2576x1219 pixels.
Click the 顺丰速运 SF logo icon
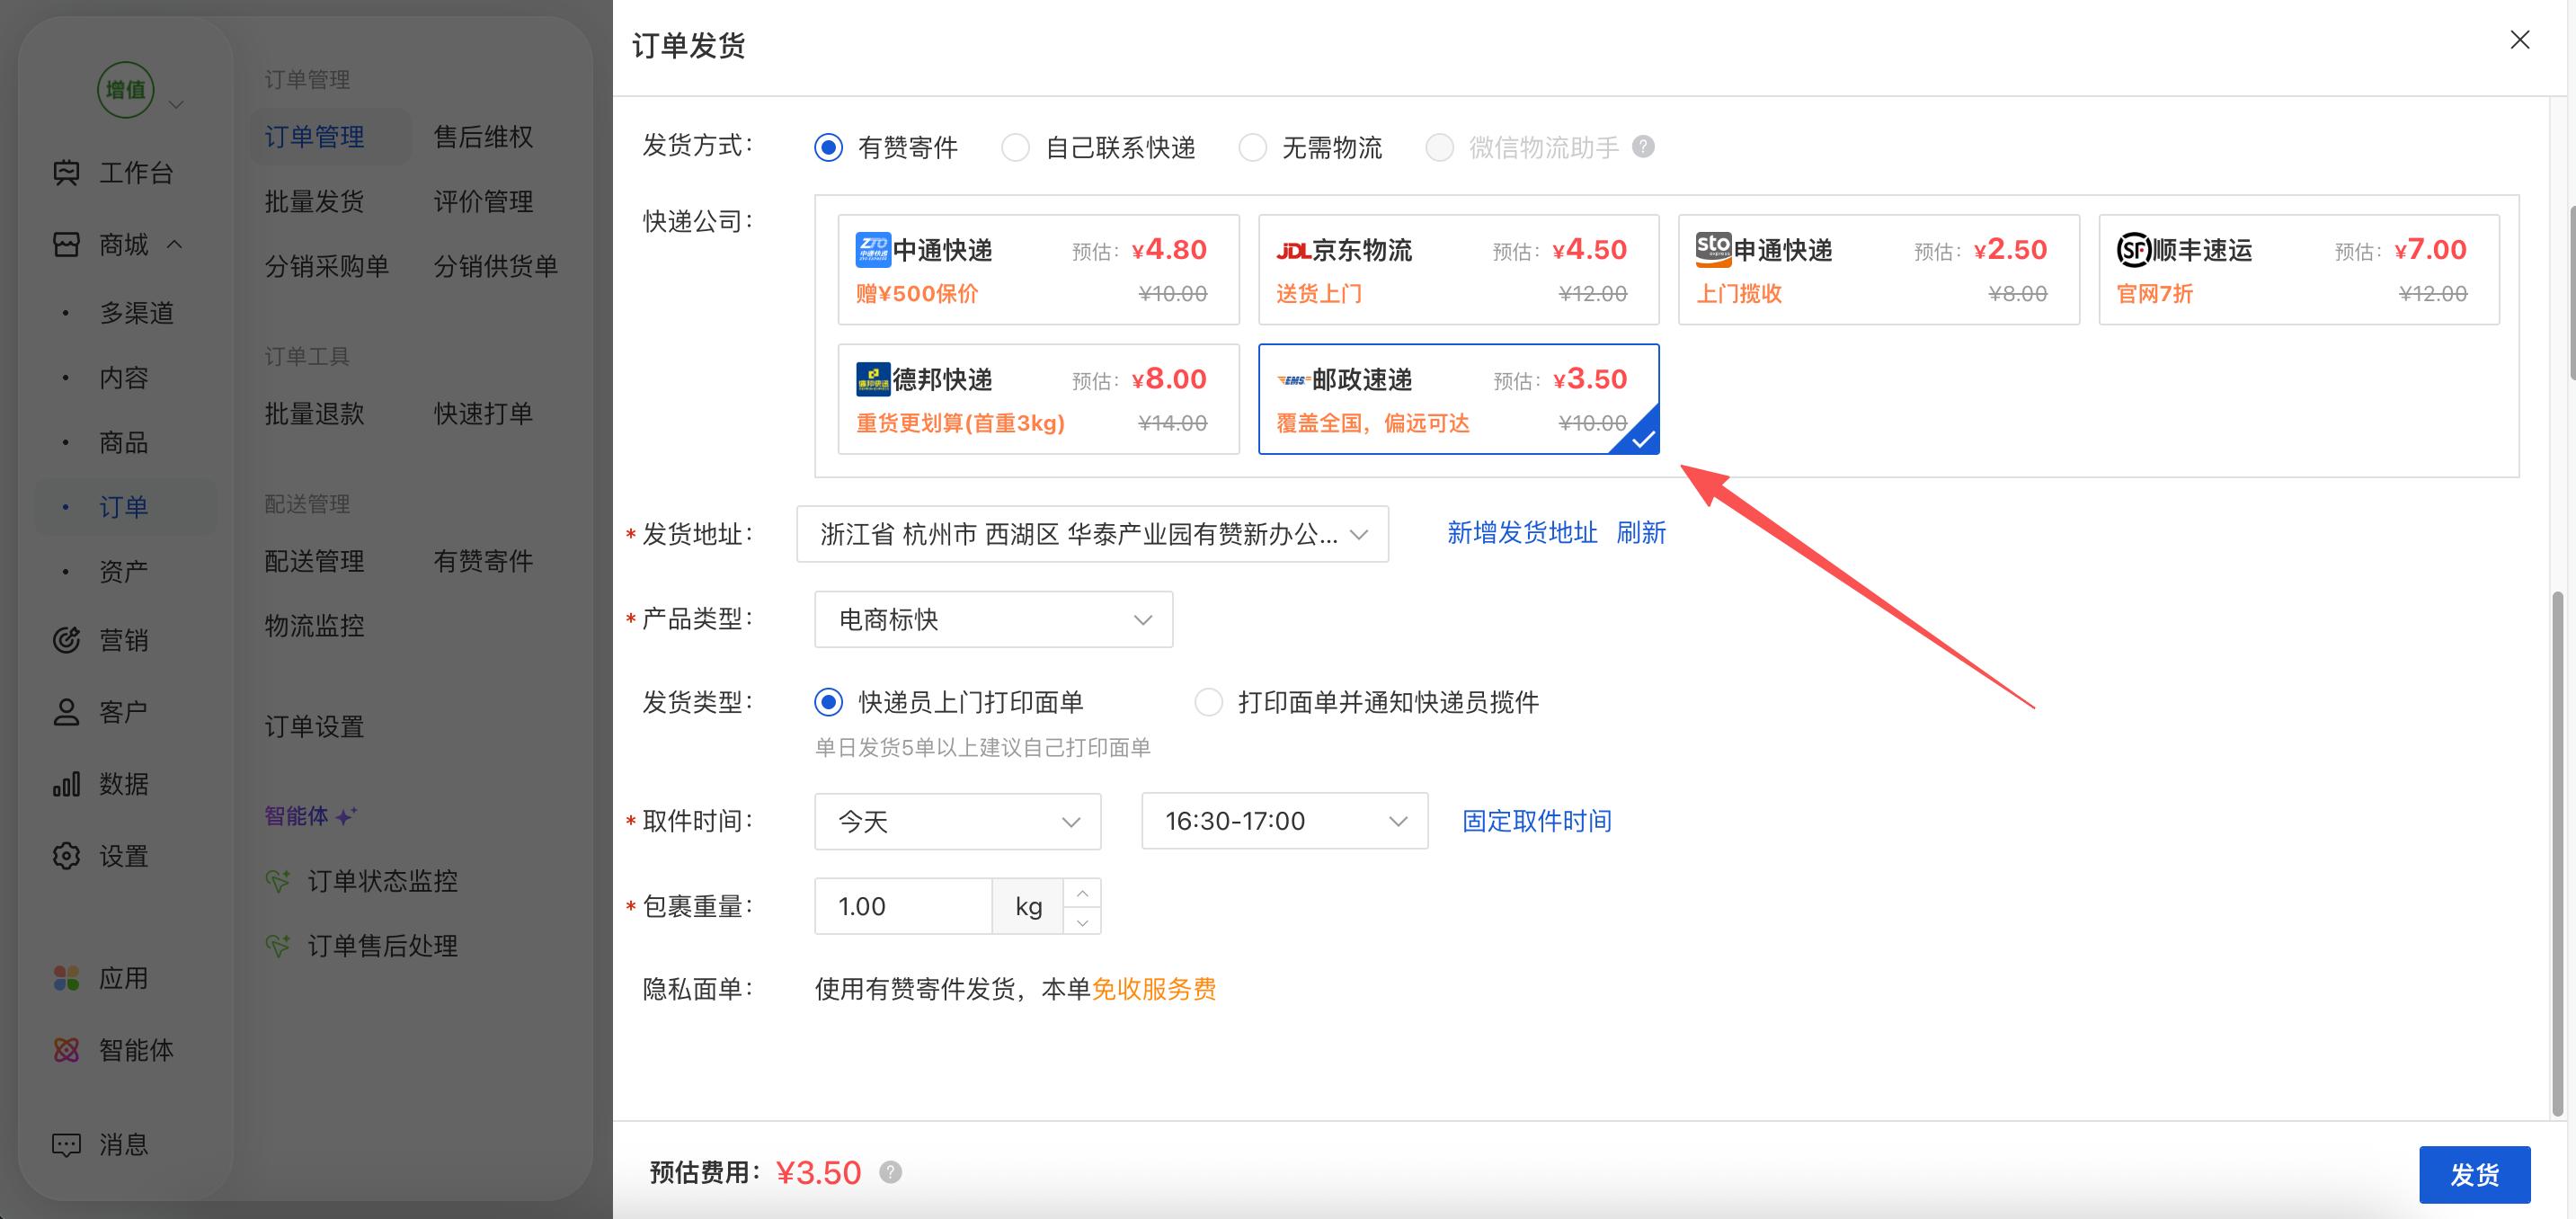tap(2134, 249)
